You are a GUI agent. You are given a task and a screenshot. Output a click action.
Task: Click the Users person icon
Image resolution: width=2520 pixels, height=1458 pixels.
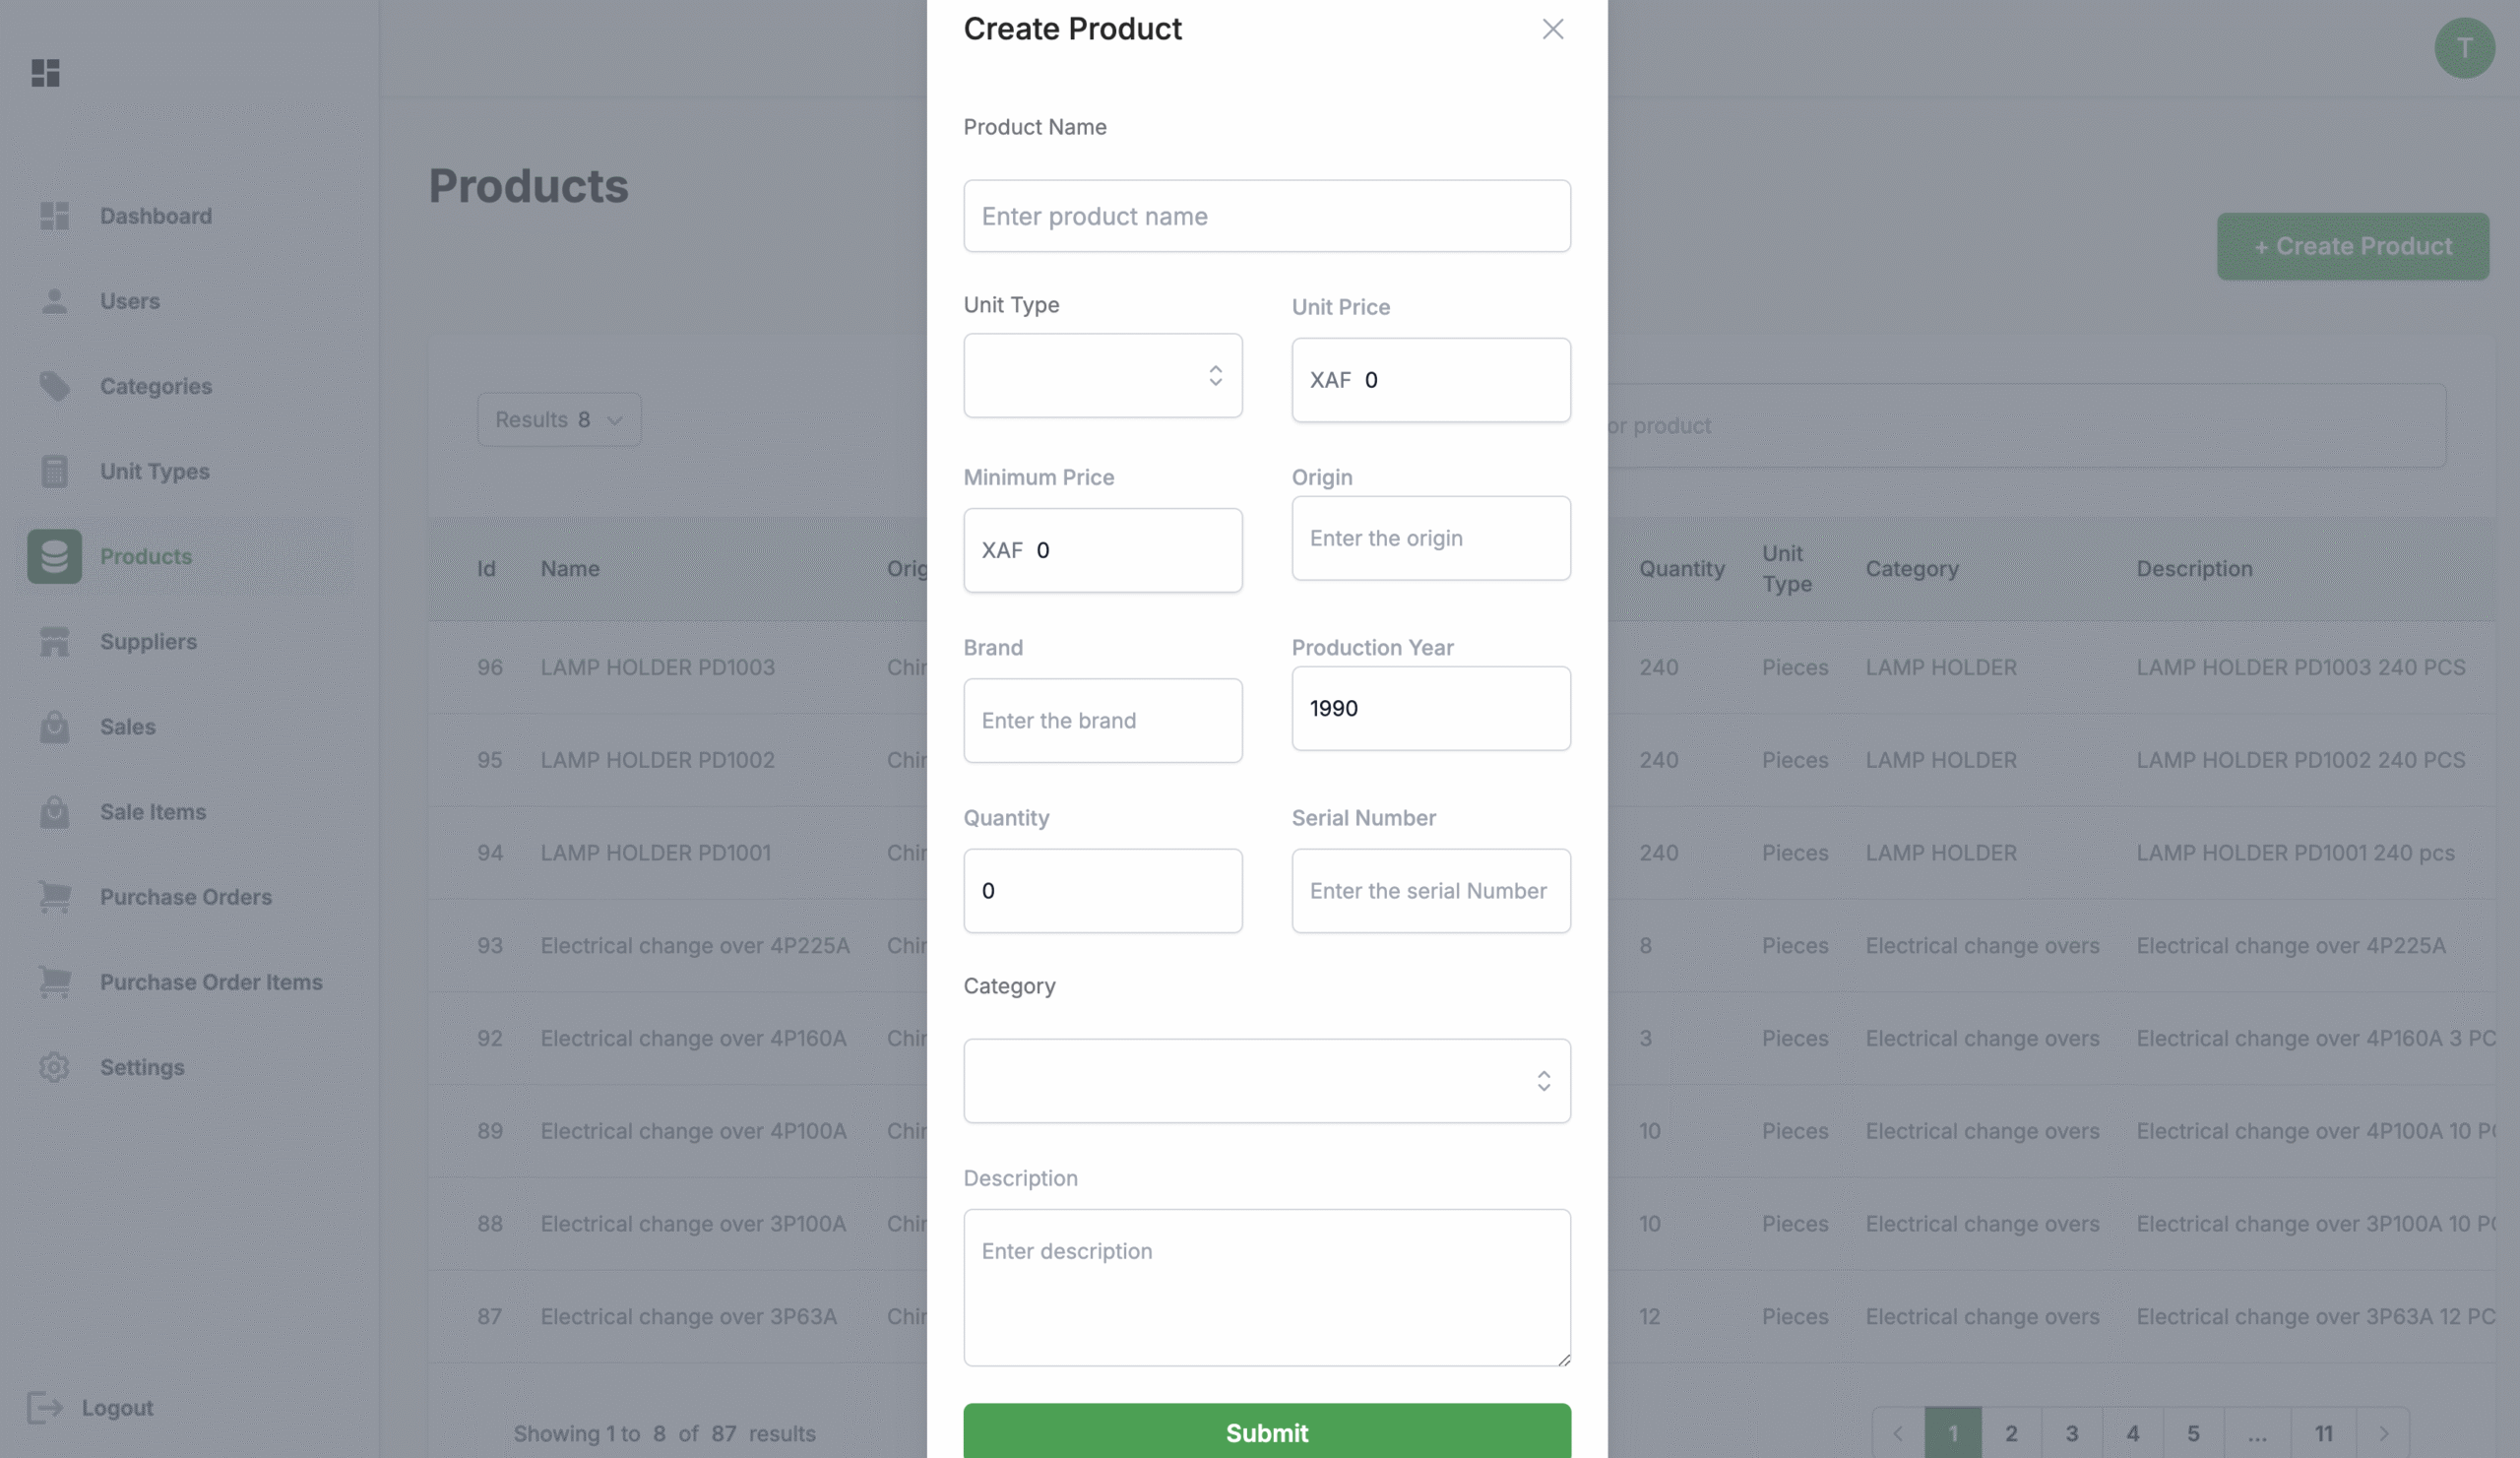pos(55,301)
